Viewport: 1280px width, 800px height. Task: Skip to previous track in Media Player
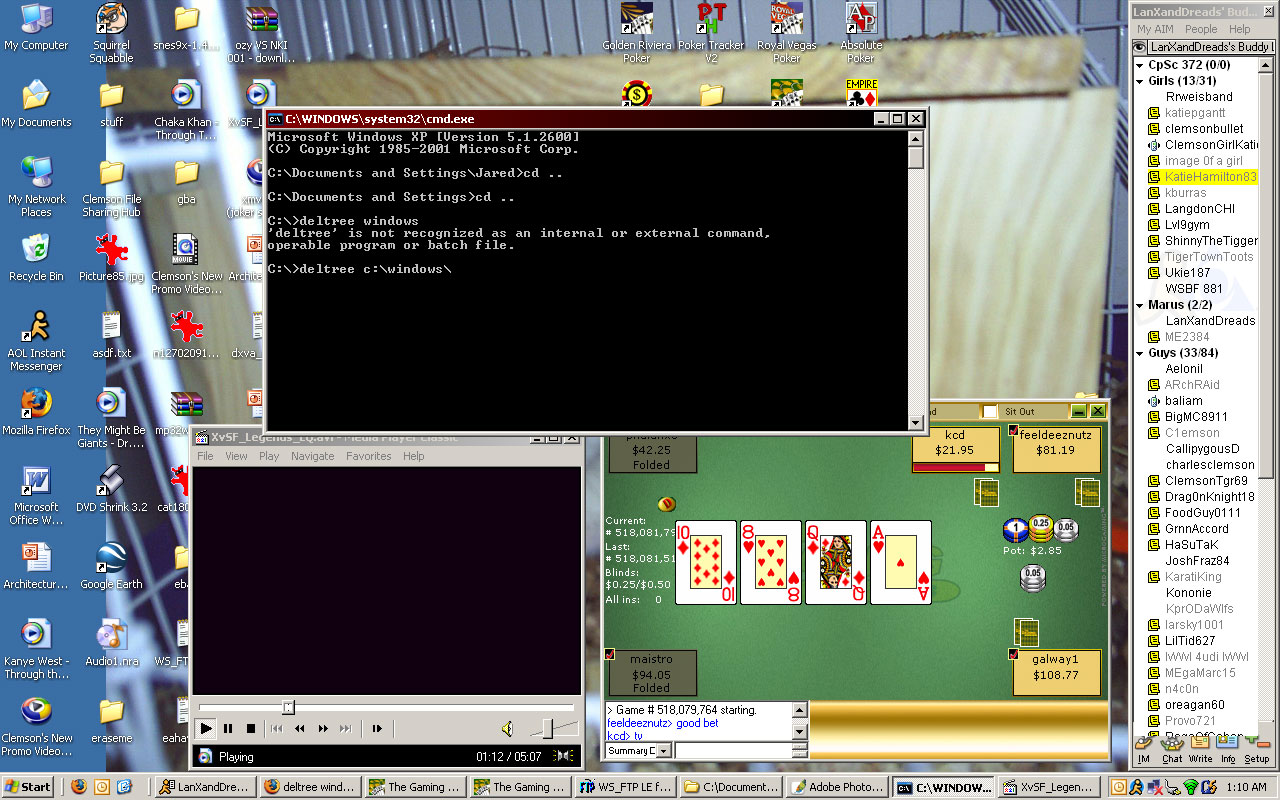277,729
